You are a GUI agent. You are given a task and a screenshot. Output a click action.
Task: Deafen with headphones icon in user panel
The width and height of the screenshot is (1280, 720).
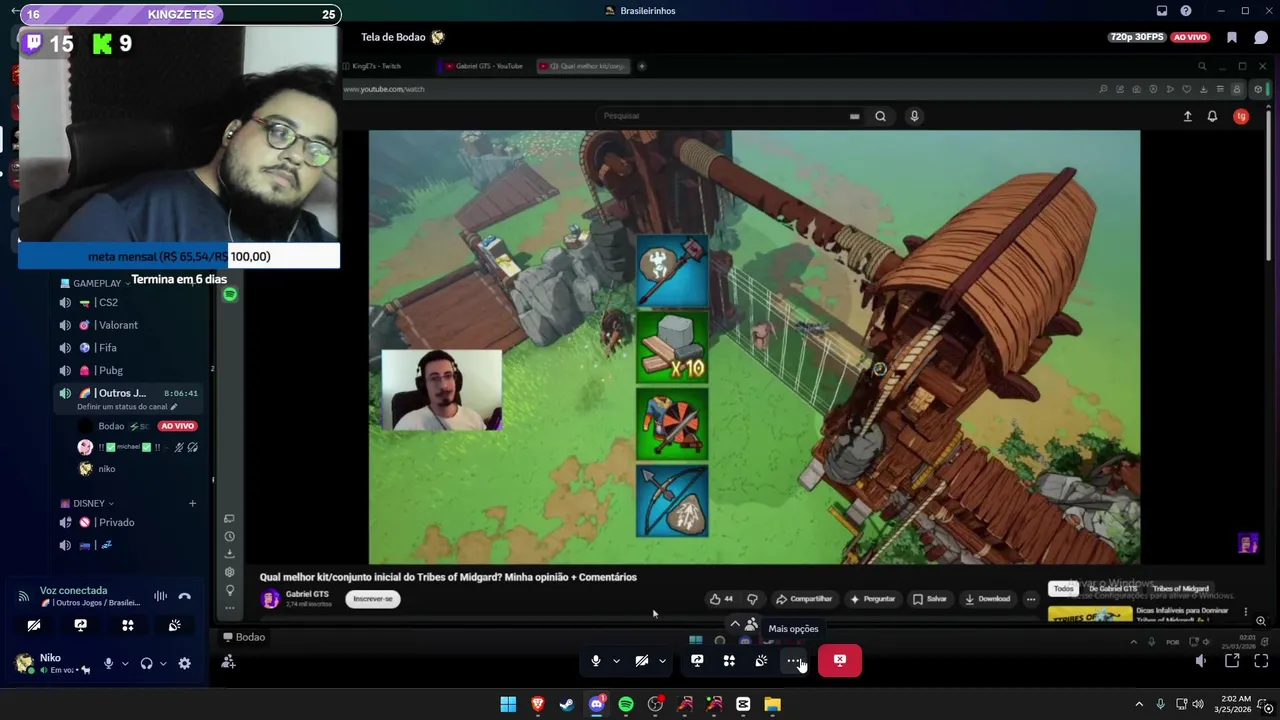[146, 663]
